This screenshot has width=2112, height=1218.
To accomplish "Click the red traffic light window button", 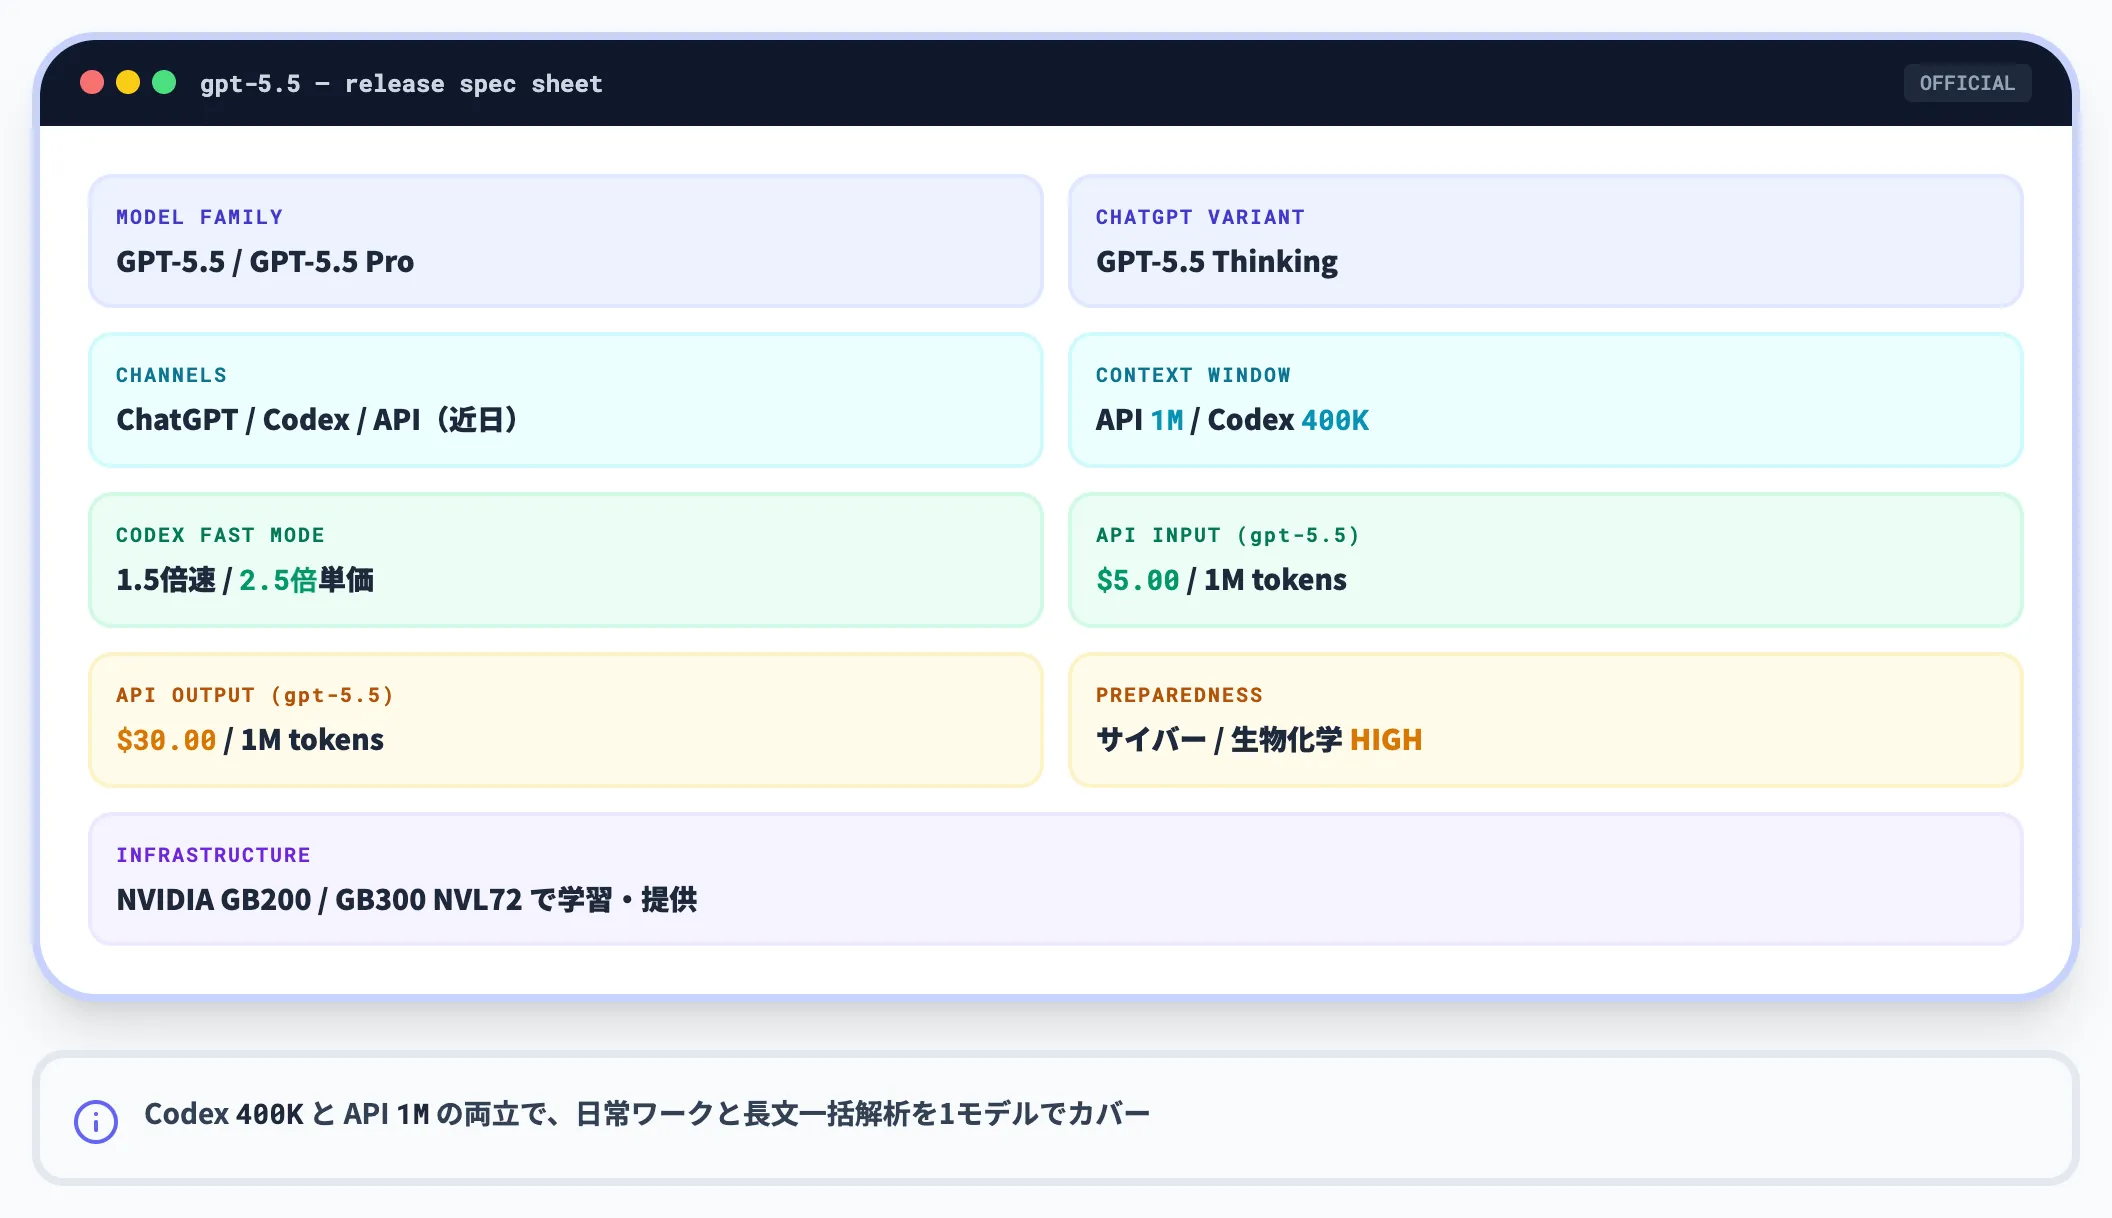I will (x=92, y=83).
